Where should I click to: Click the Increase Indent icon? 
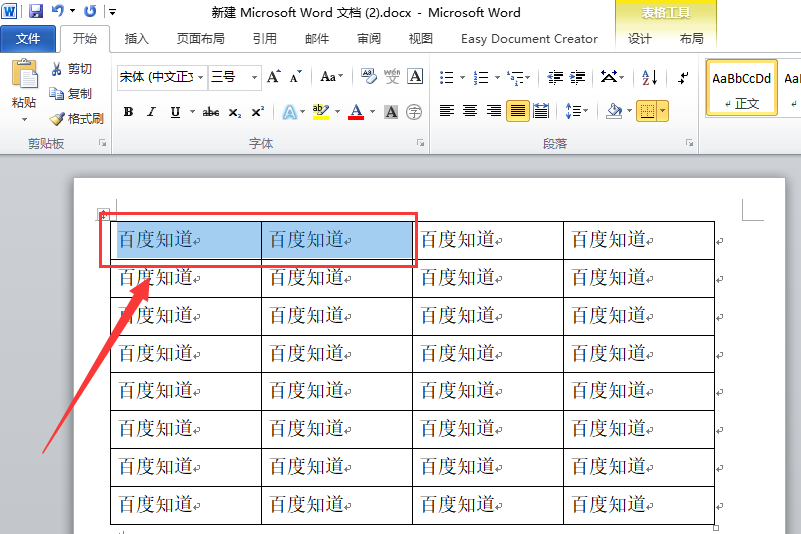[x=577, y=77]
